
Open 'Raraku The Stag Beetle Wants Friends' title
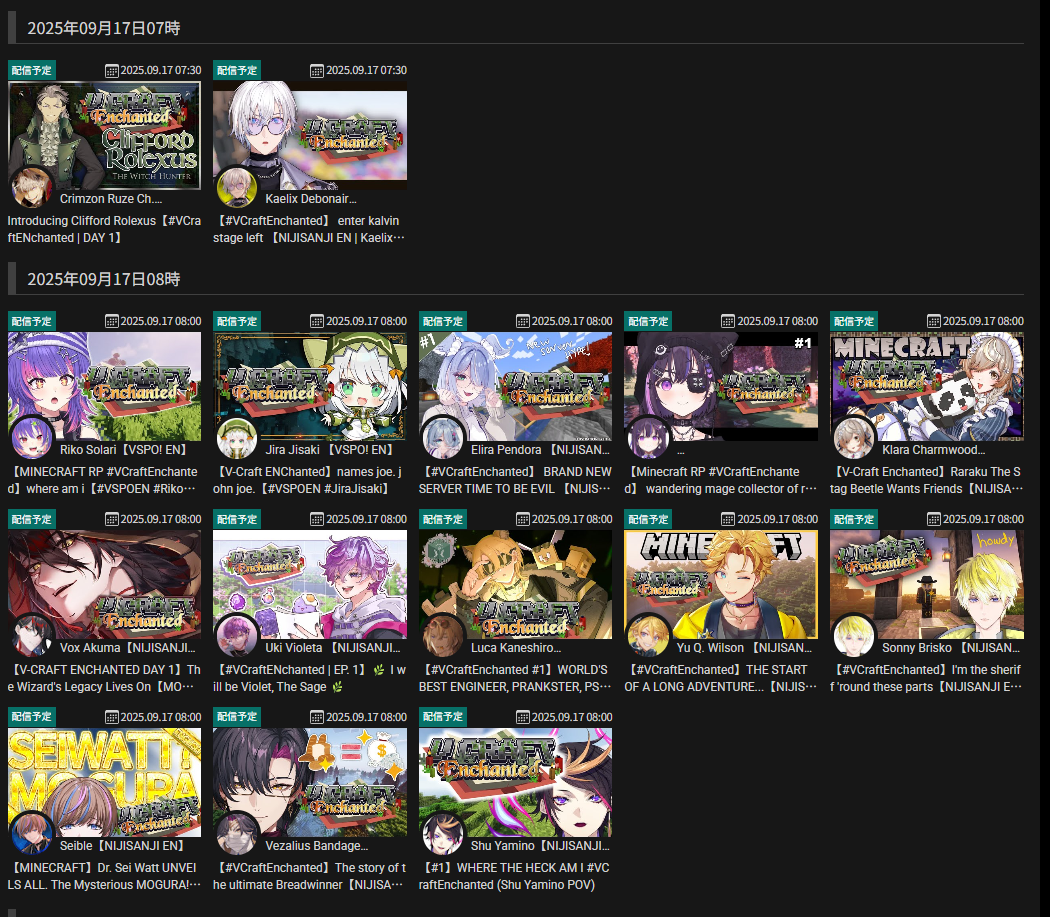click(x=927, y=480)
